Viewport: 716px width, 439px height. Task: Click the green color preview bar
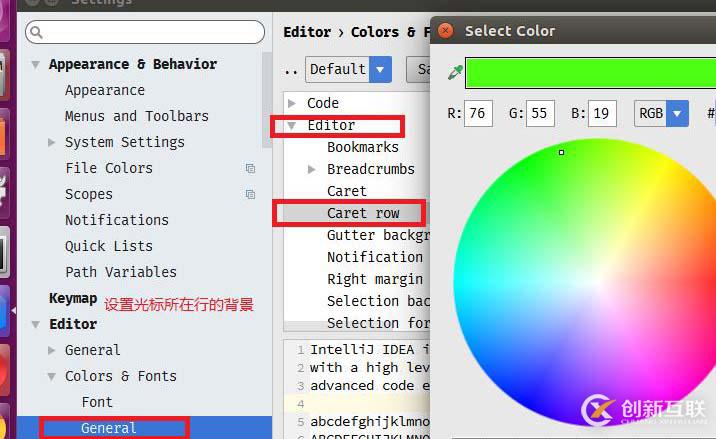coord(591,73)
